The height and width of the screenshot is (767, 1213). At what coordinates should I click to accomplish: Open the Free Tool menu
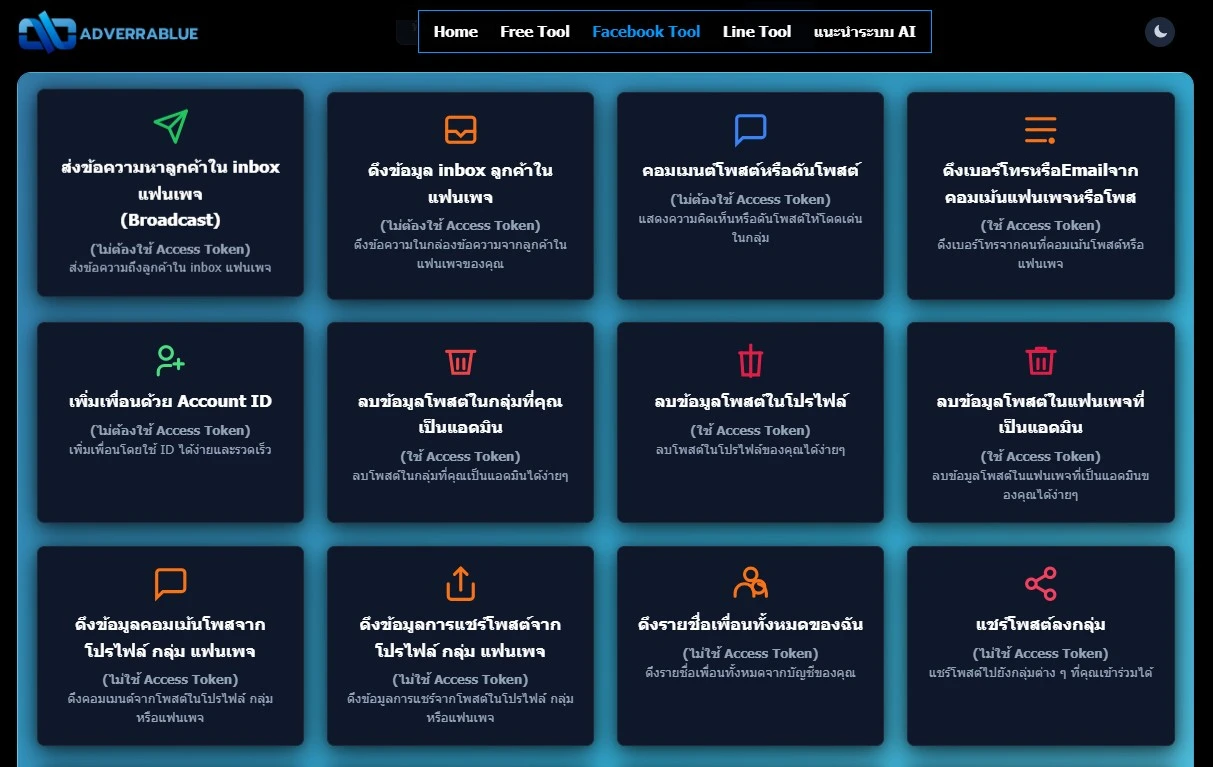(535, 32)
